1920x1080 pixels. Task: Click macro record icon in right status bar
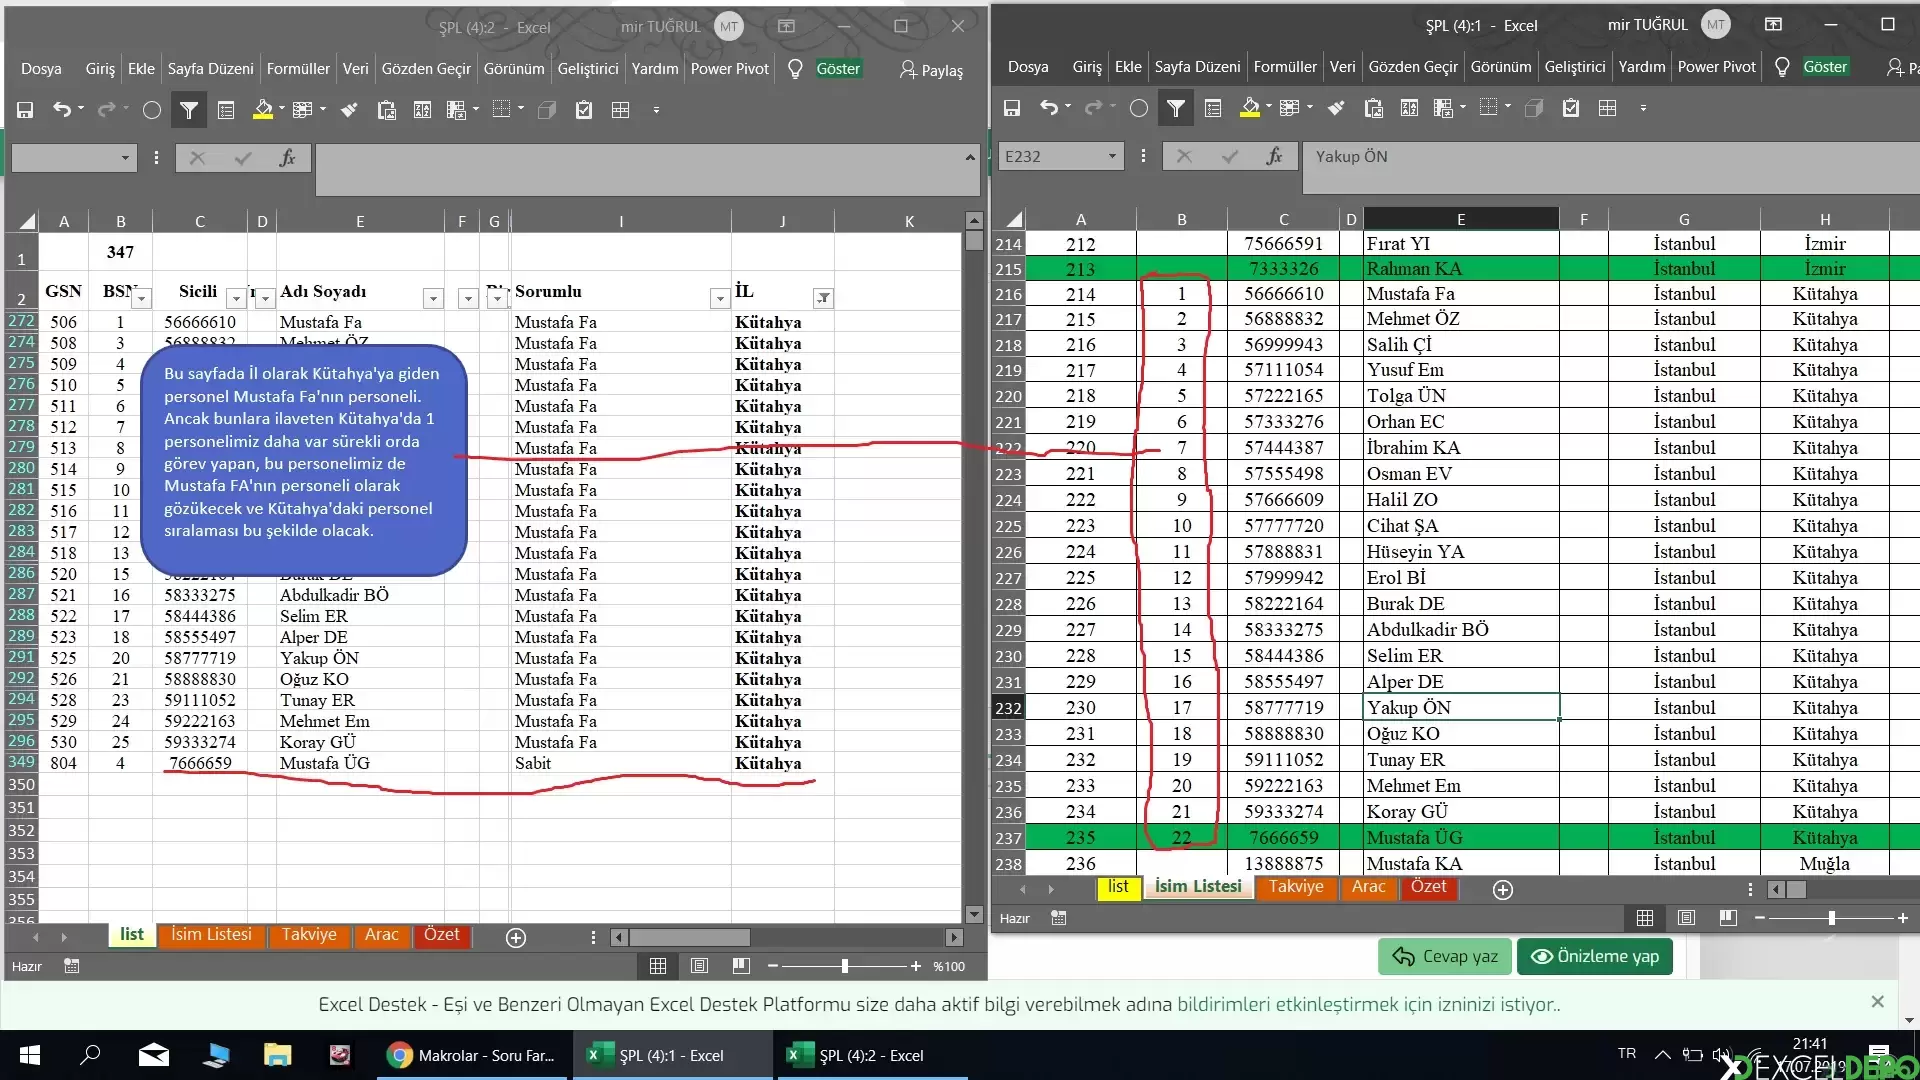pos(1059,918)
